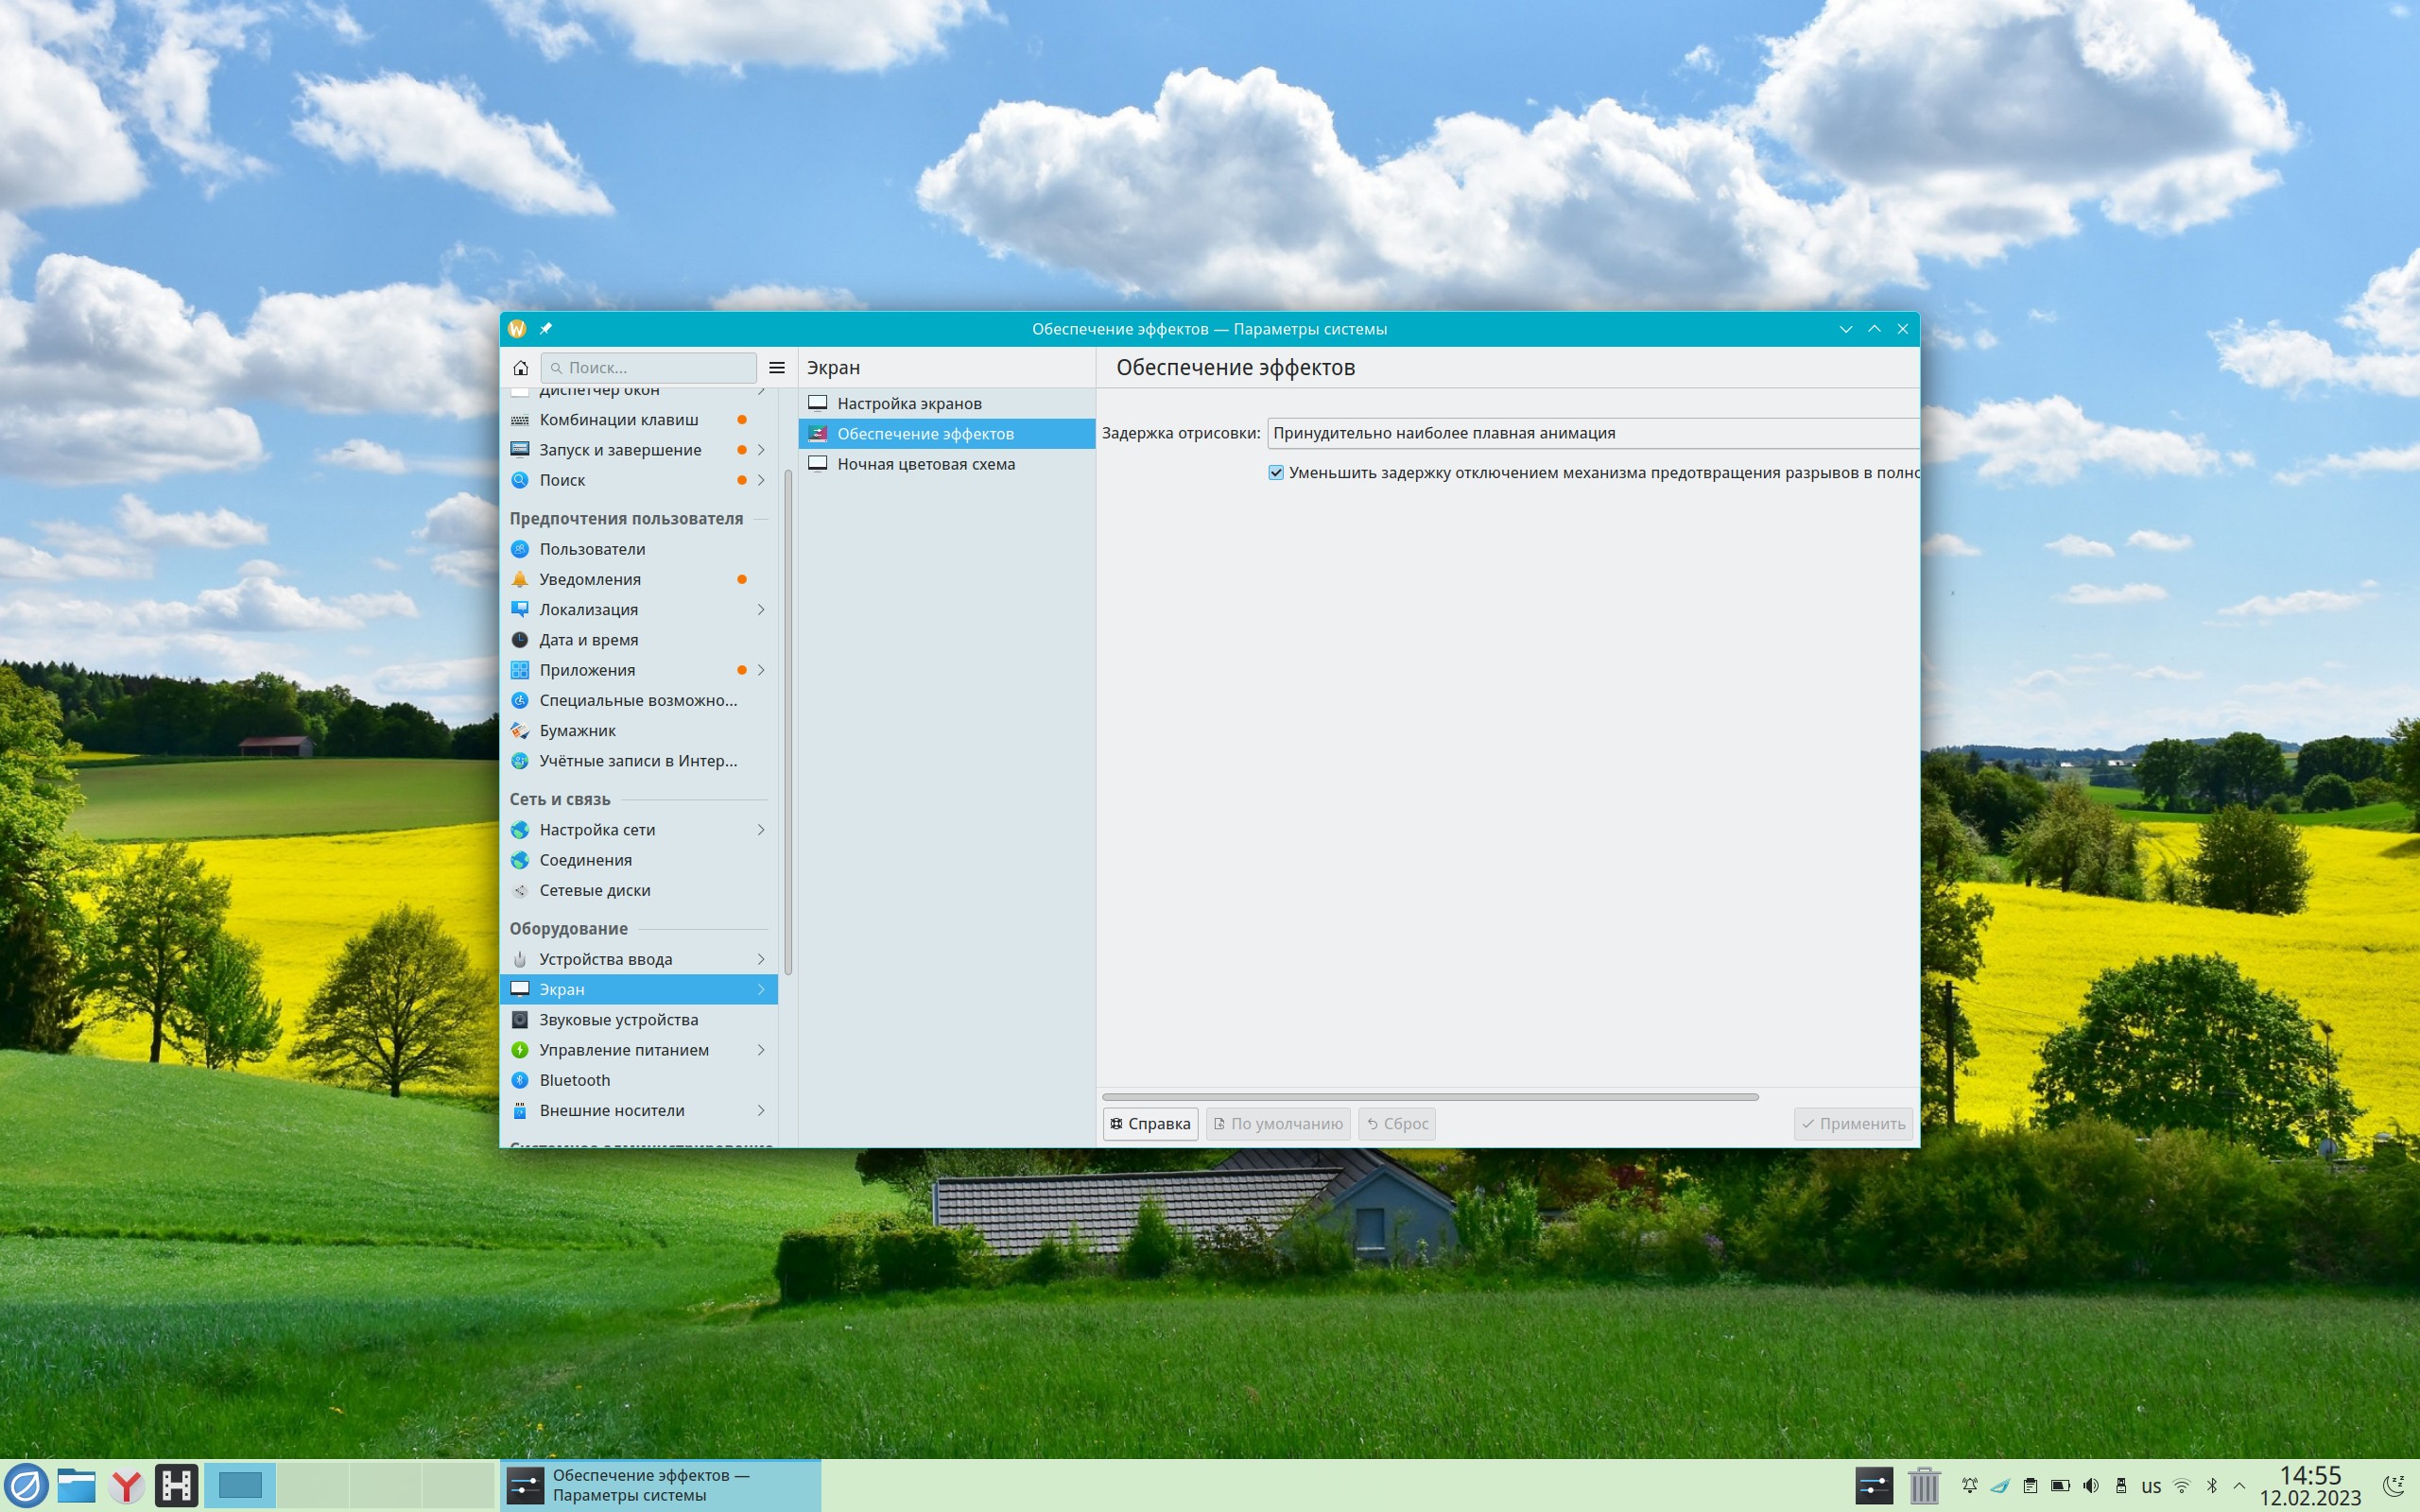Viewport: 2420px width, 1512px height.
Task: Click the Применить button
Action: tap(1852, 1124)
